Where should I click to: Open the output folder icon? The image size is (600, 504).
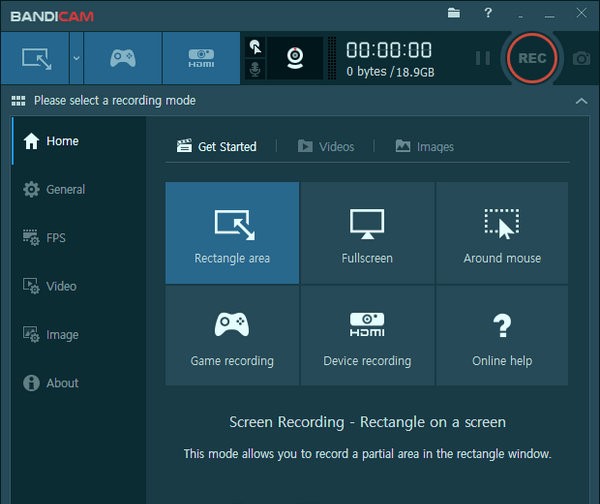click(x=454, y=13)
